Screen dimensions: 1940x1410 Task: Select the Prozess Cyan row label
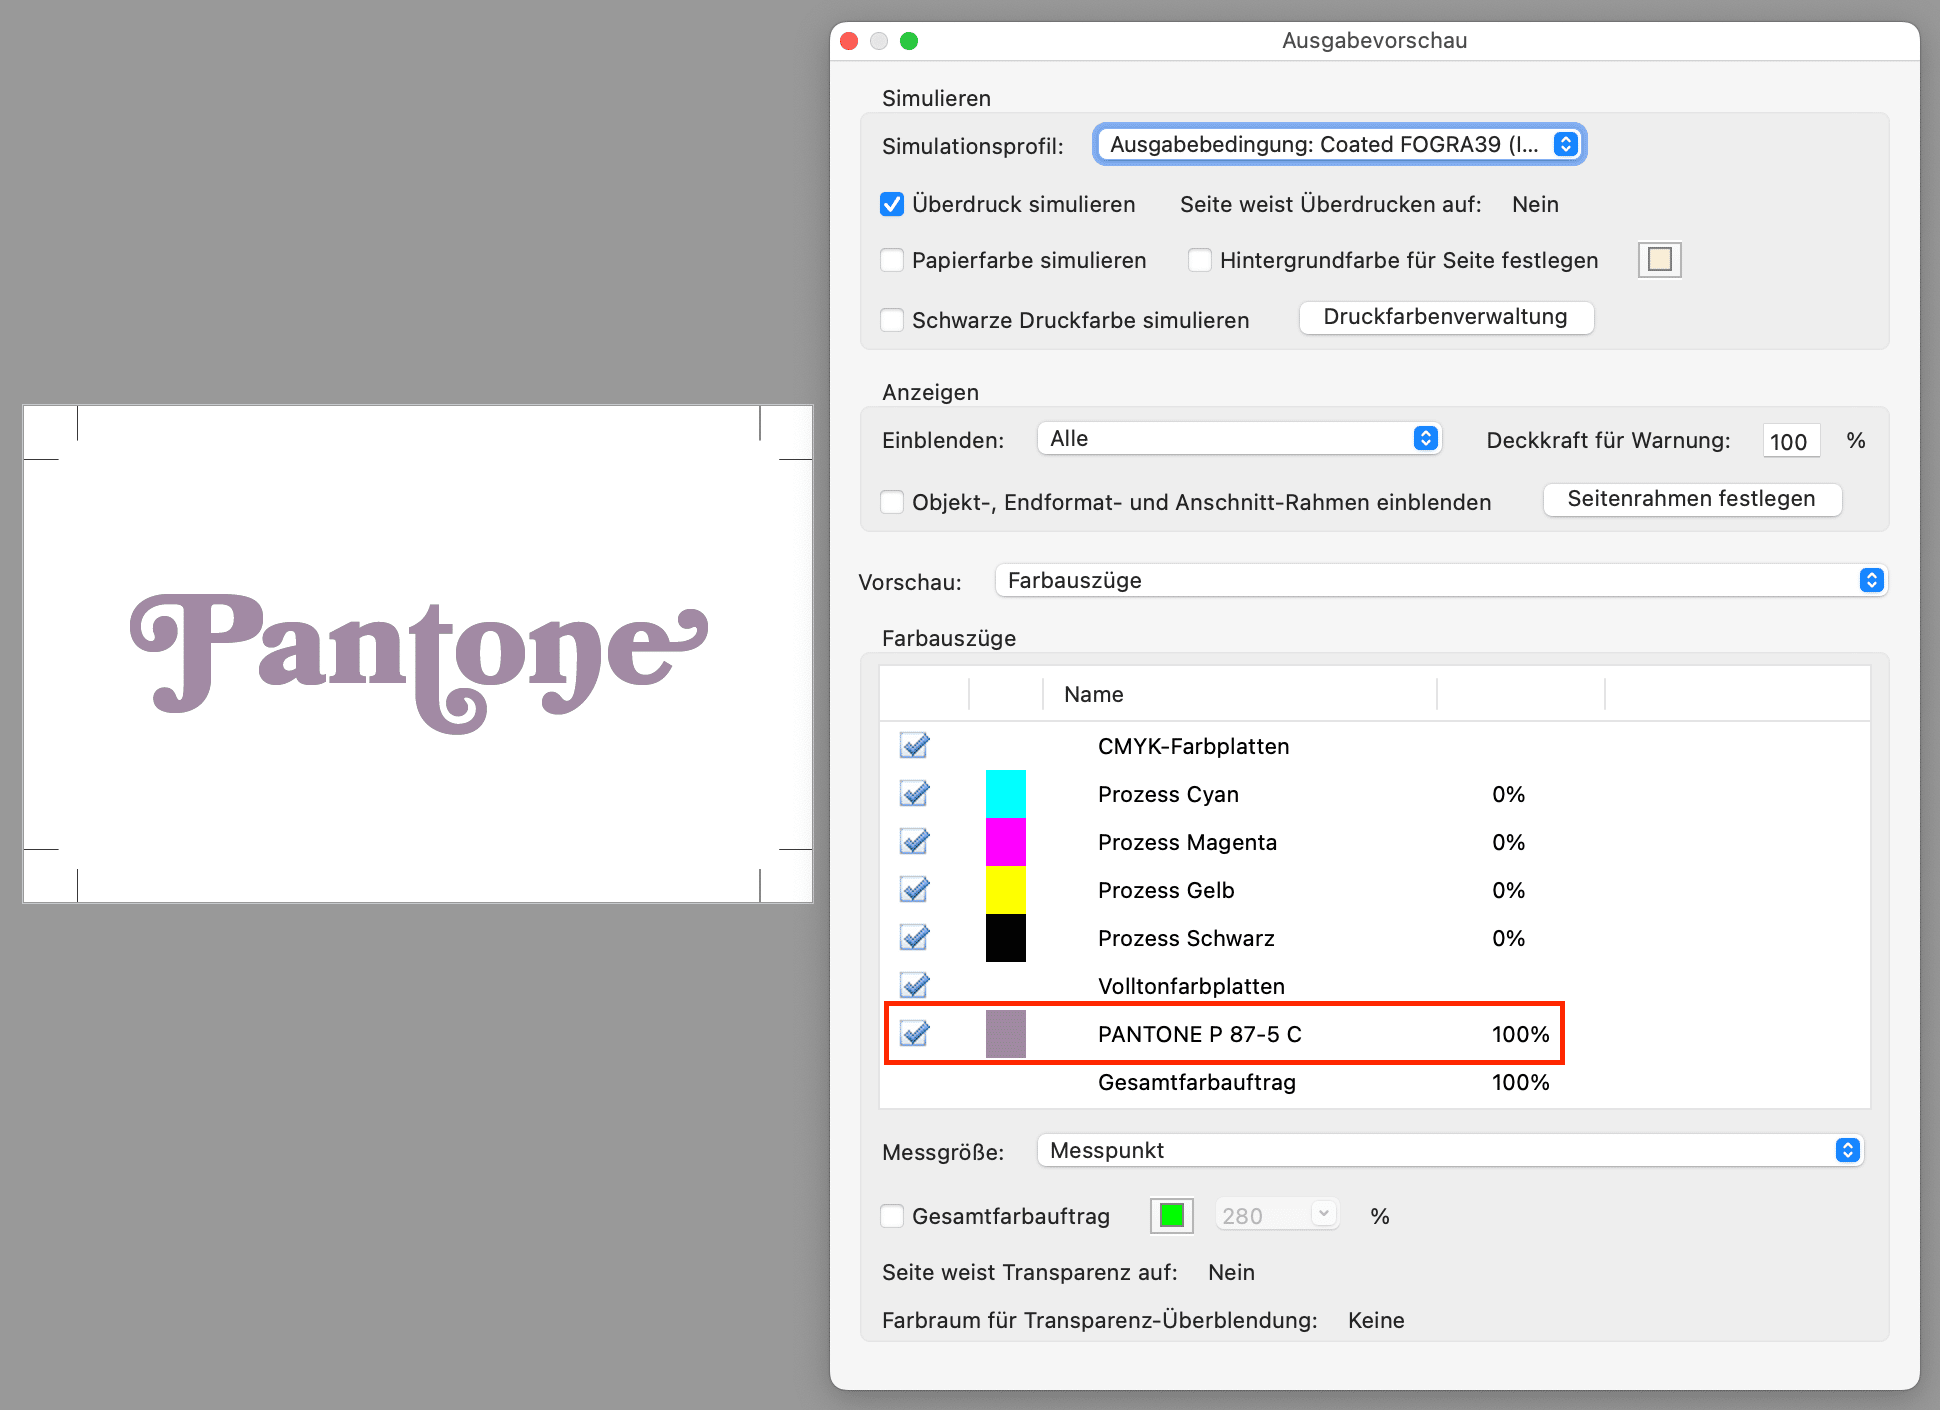click(1168, 794)
